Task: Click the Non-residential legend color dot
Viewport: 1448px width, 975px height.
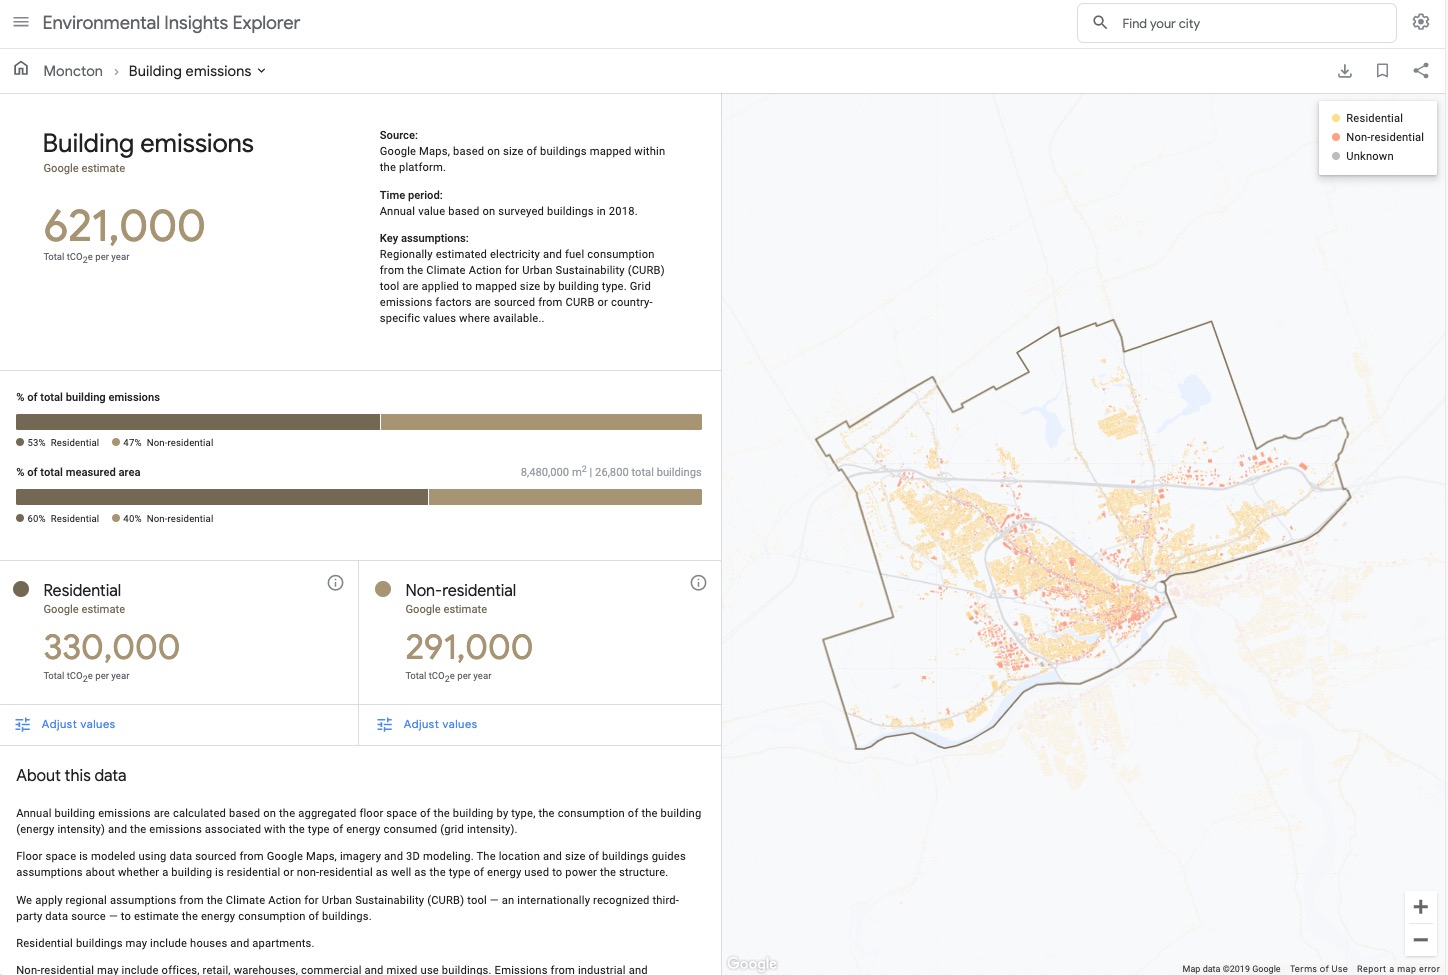Action: (x=1336, y=137)
